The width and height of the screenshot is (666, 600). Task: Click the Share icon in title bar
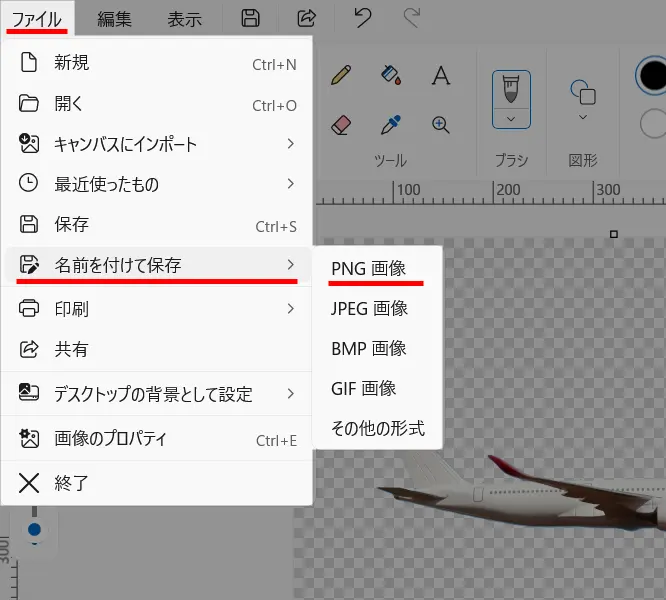point(307,18)
